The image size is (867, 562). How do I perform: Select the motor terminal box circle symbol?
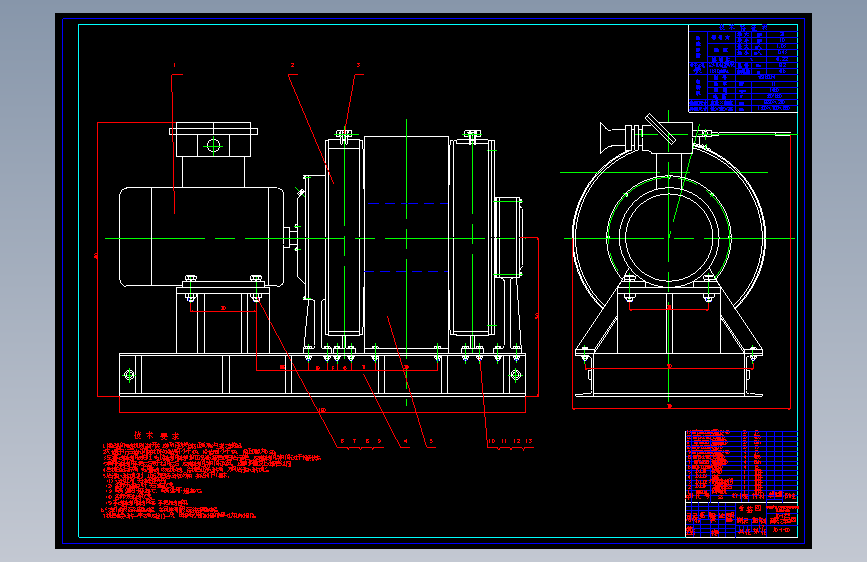click(213, 145)
